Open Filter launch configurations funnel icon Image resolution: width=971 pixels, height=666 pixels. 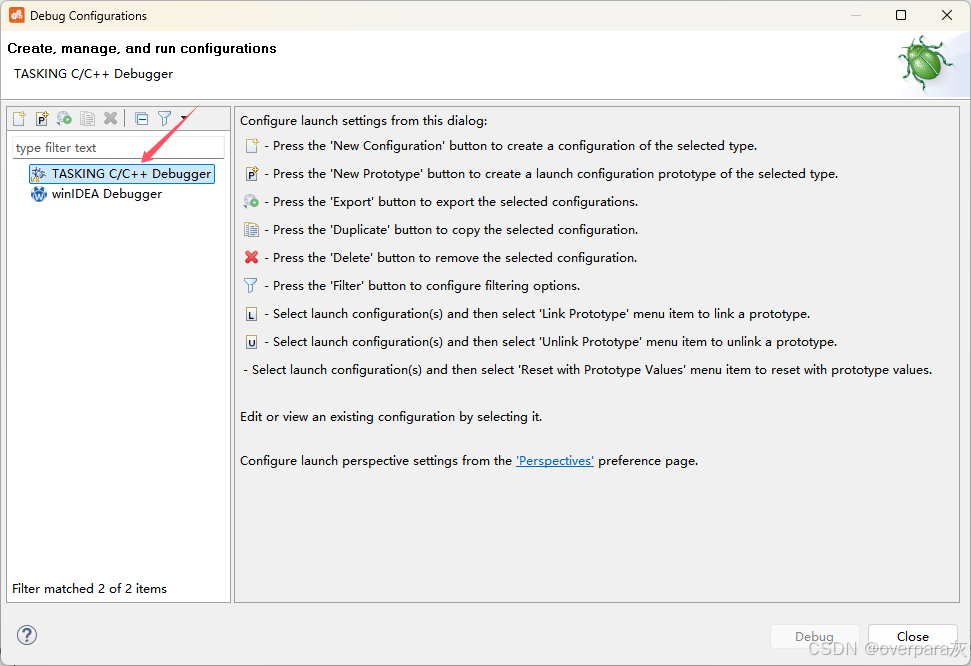(164, 118)
